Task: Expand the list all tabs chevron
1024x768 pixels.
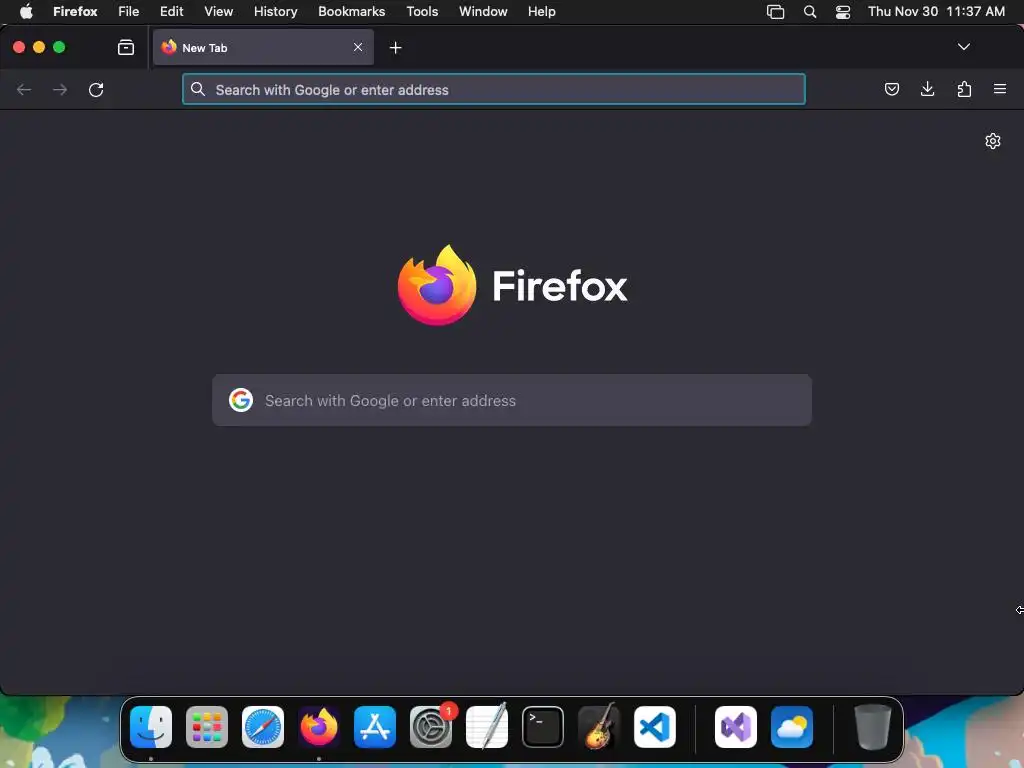Action: click(963, 47)
